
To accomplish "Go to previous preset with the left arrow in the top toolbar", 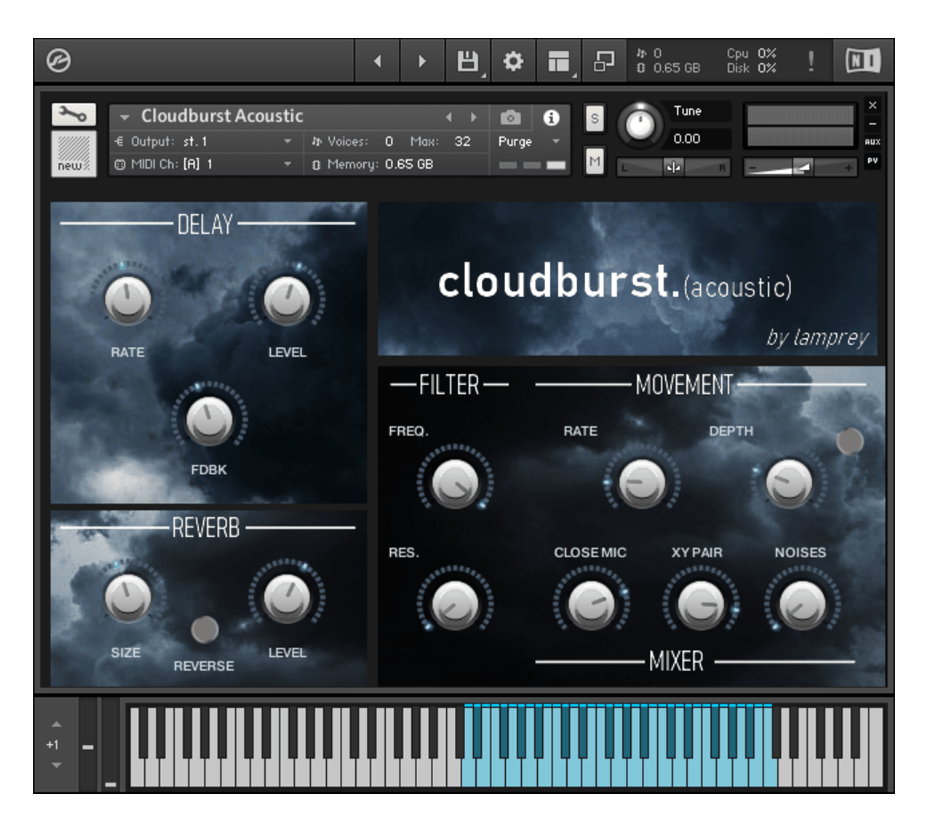I will (377, 61).
